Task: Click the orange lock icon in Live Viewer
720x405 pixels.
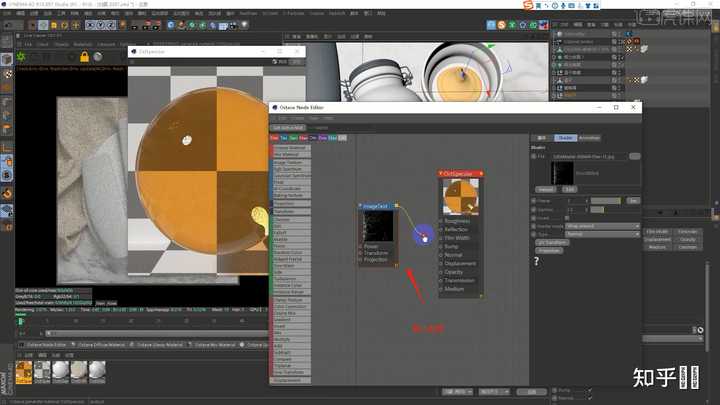Action: pyautogui.click(x=84, y=57)
